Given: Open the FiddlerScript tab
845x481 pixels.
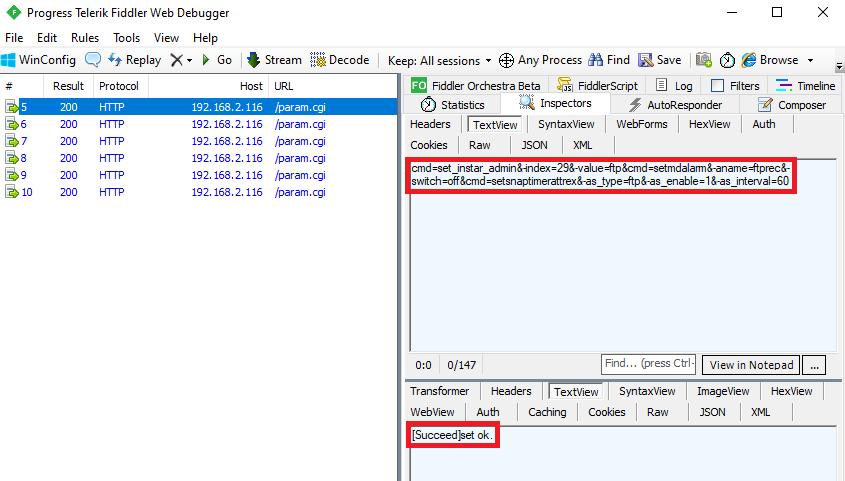Looking at the screenshot, I should click(x=597, y=86).
